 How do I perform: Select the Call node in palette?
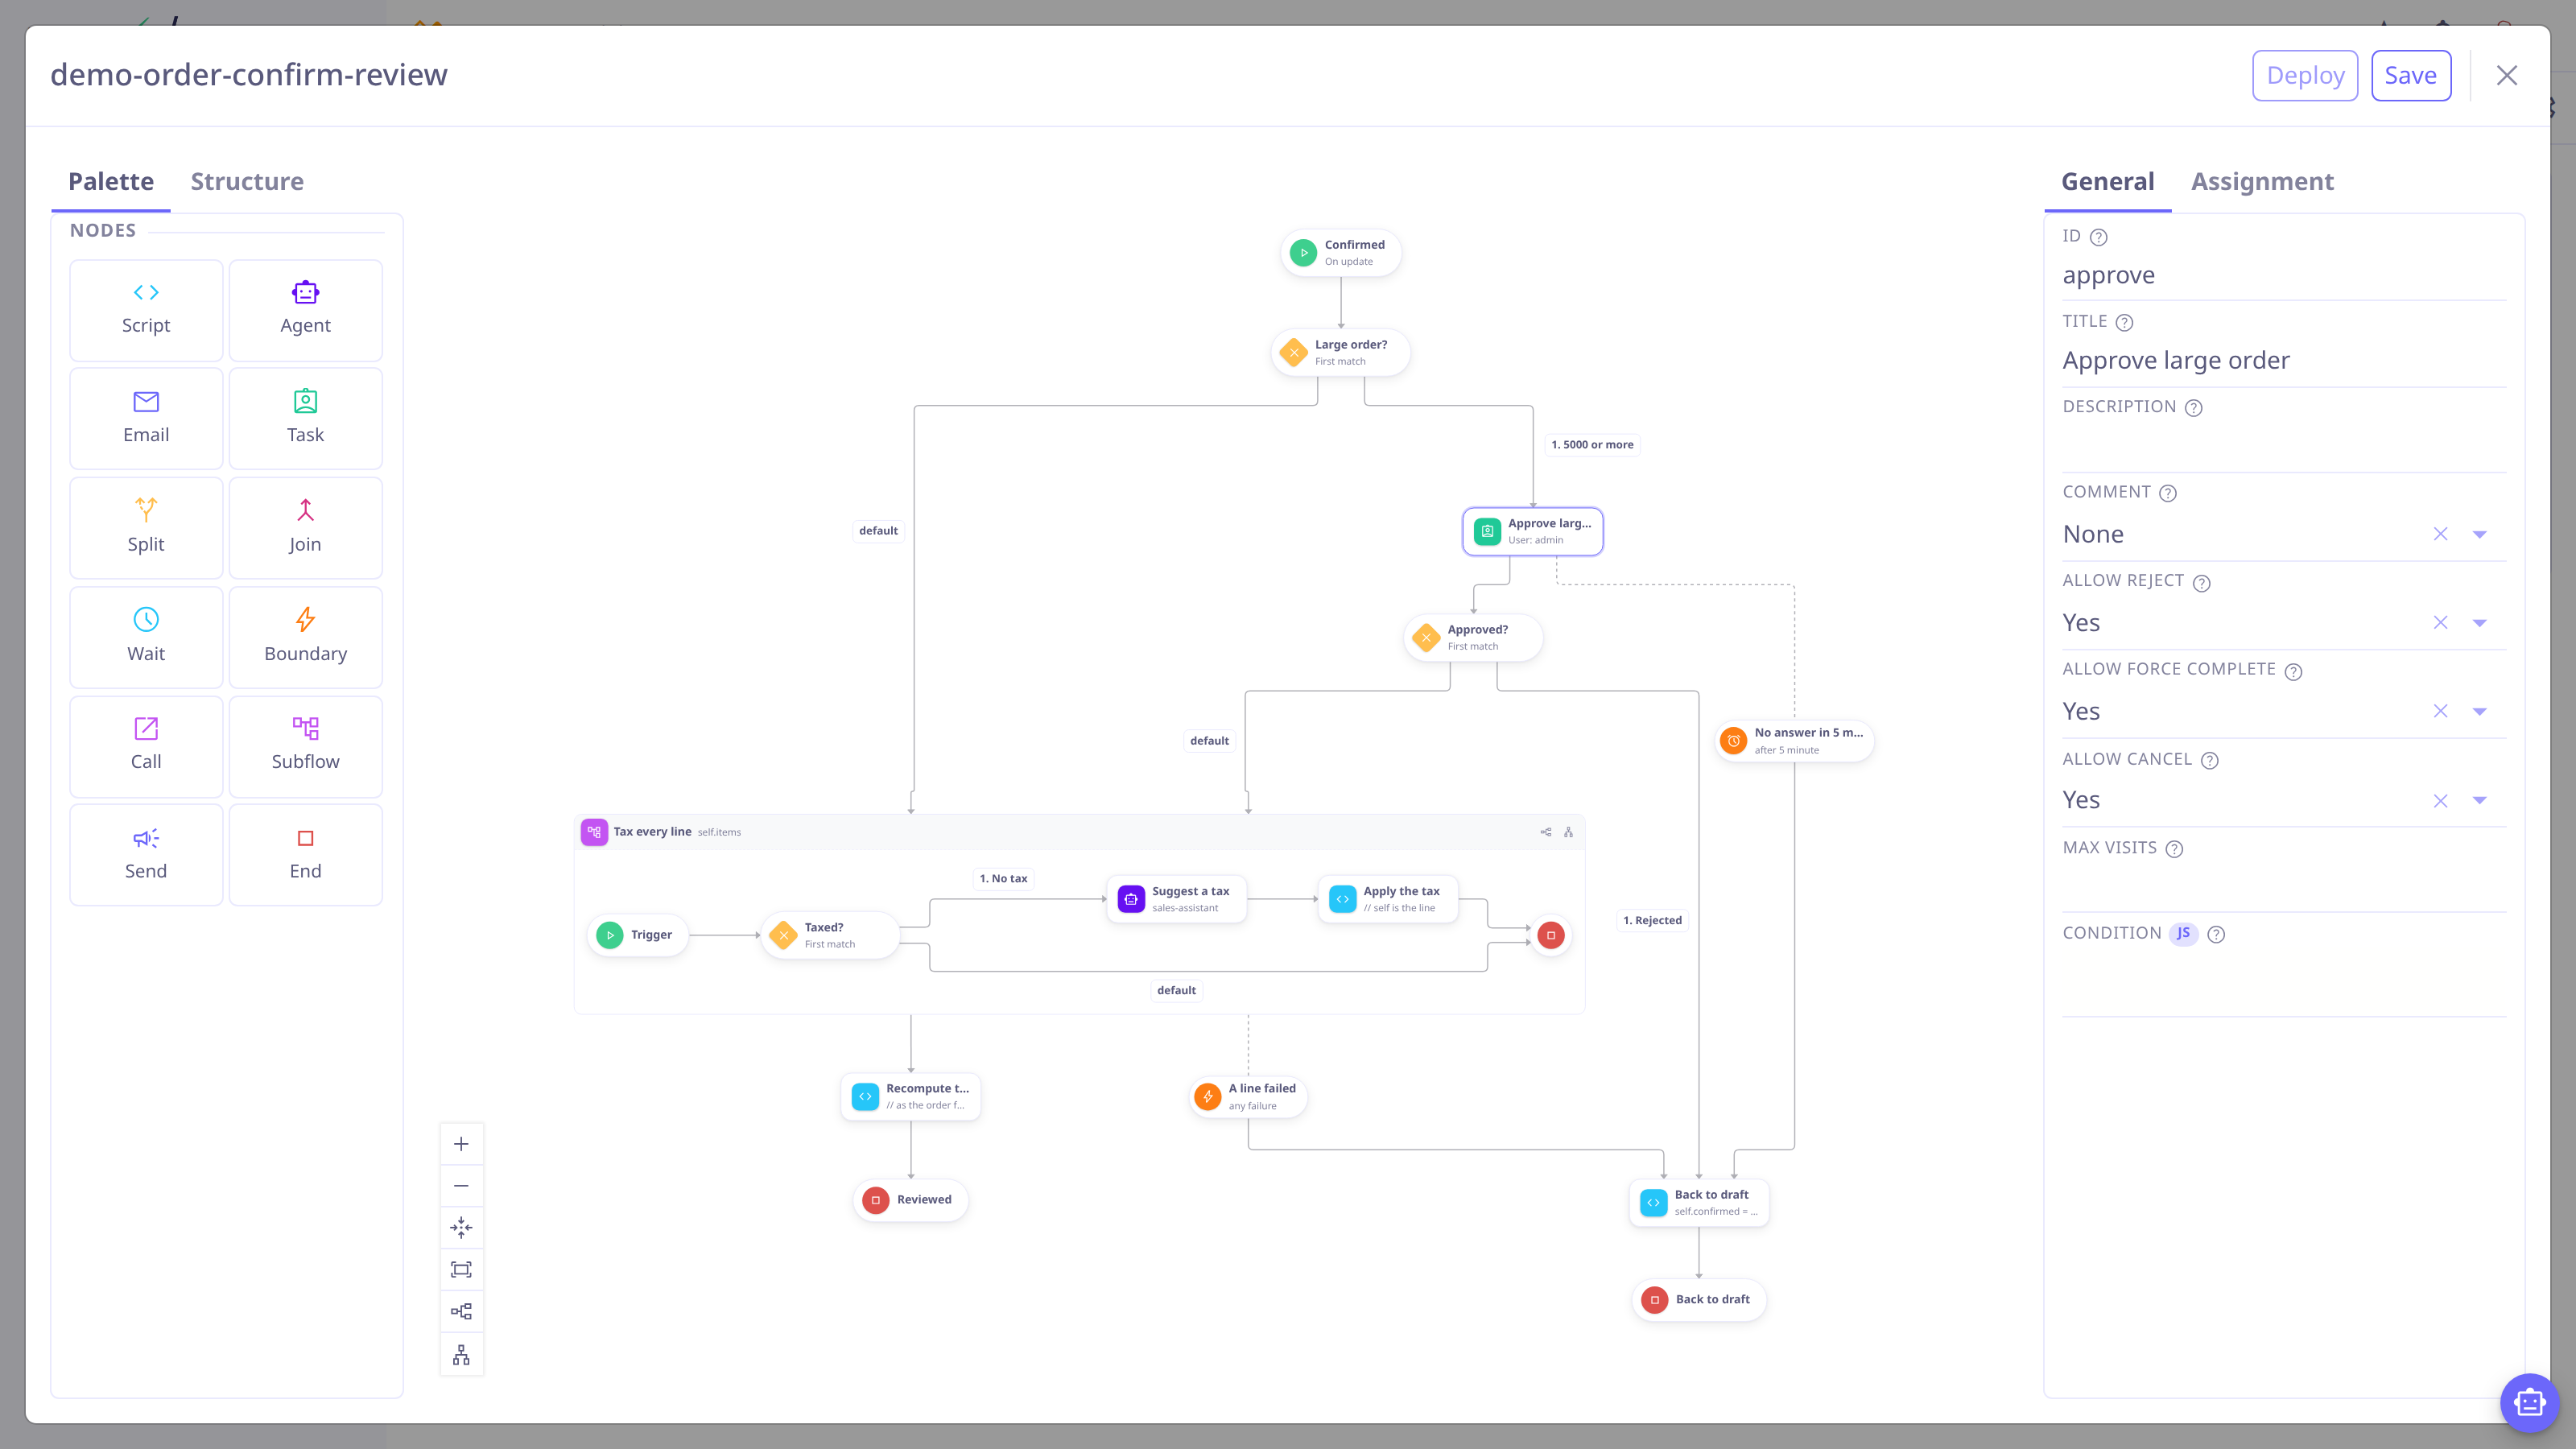[146, 746]
